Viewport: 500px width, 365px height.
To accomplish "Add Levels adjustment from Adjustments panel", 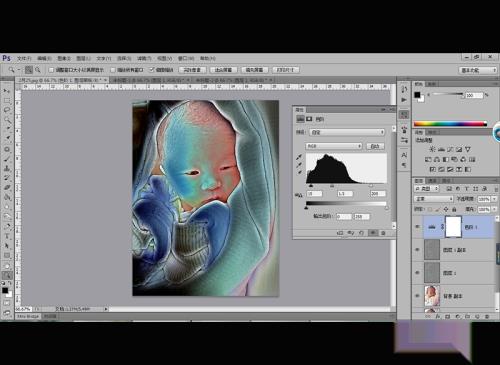I will [x=441, y=149].
